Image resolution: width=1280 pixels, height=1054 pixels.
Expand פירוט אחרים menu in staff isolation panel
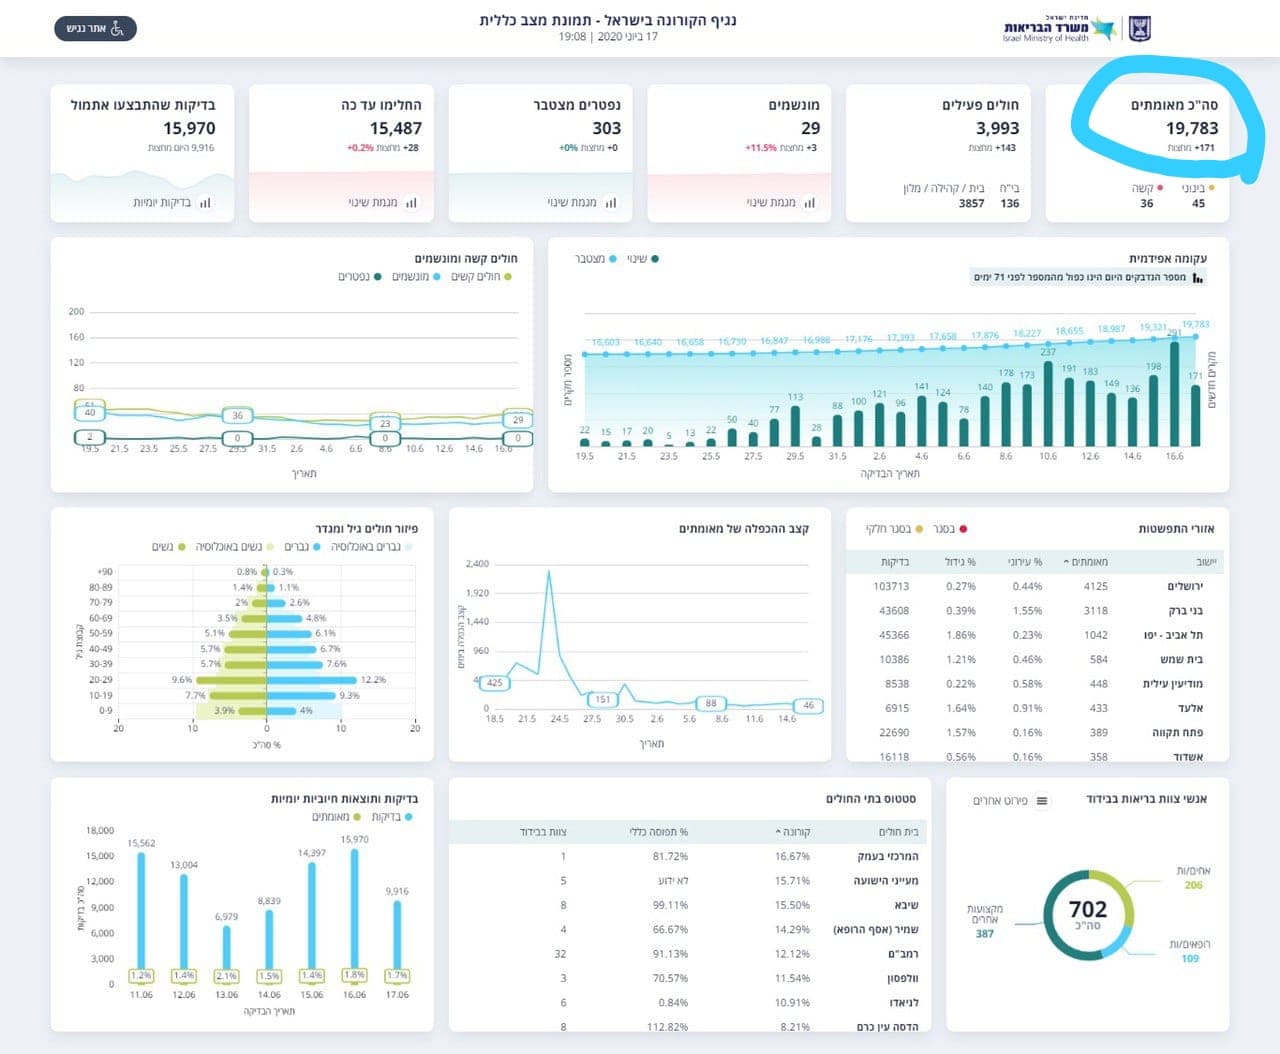click(x=1042, y=801)
